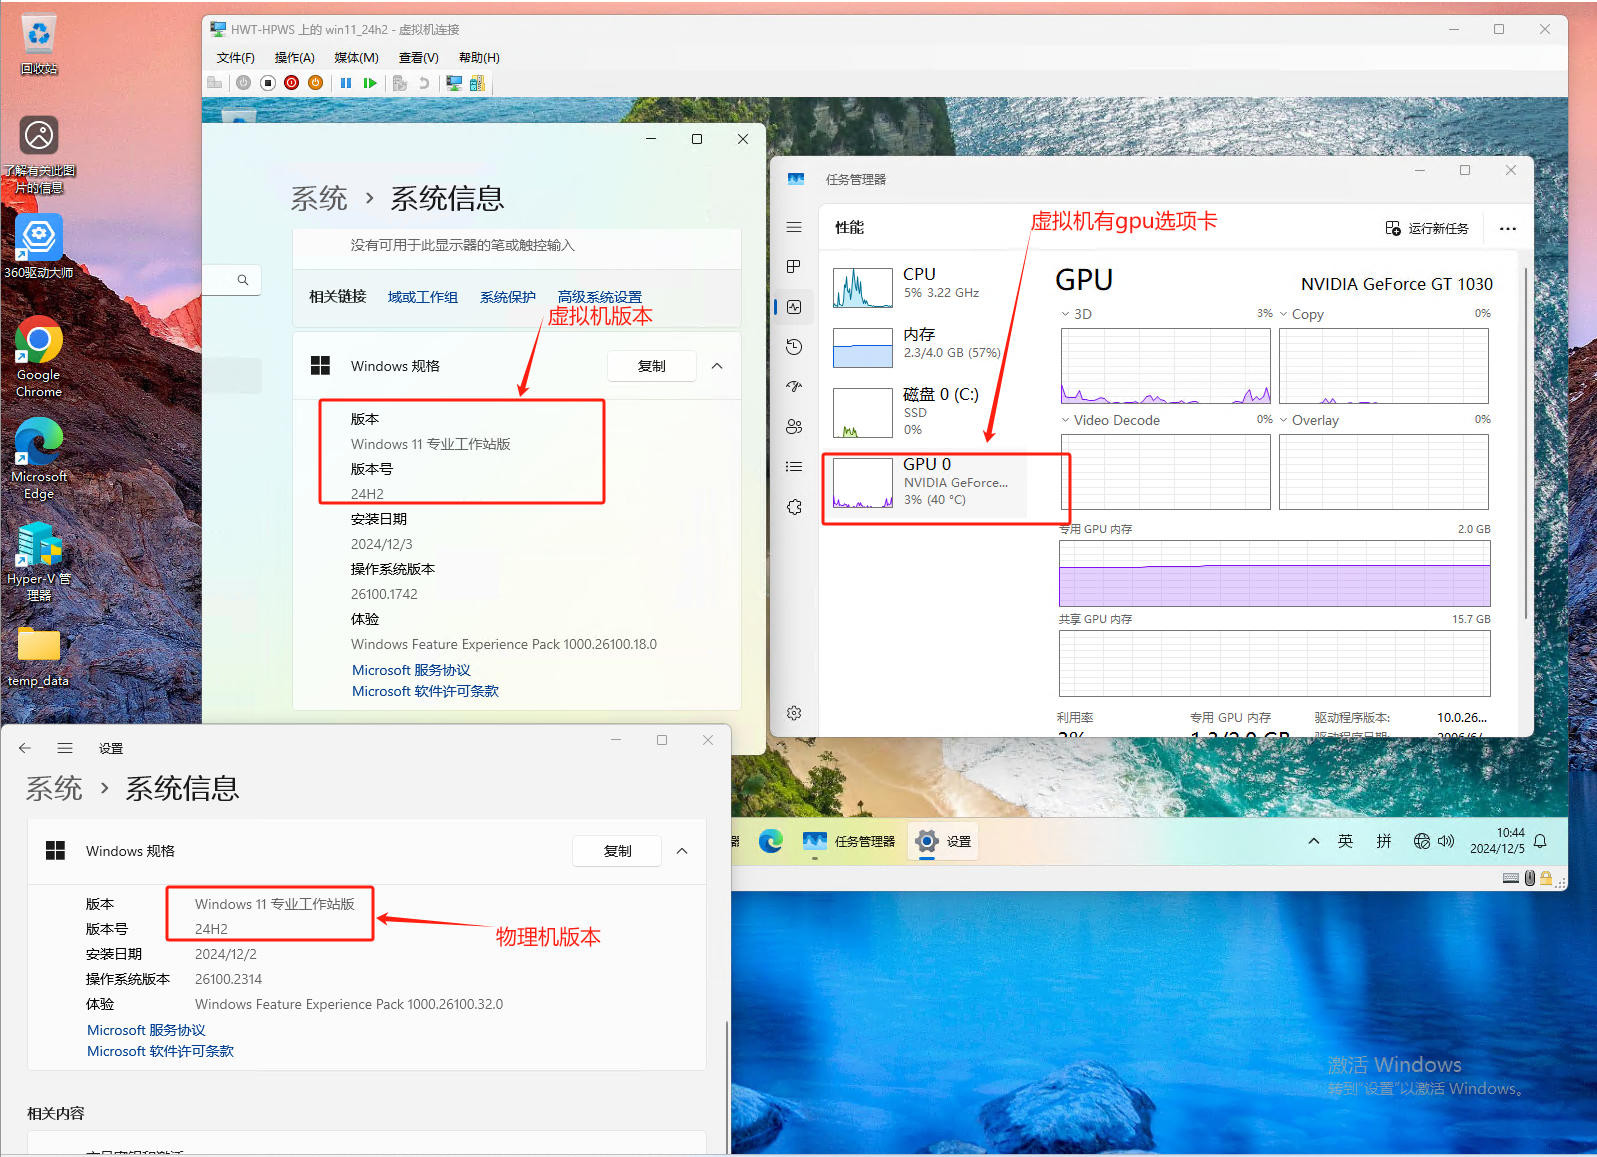Open the 操作(A) menu
Viewport: 1597px width, 1157px height.
(x=295, y=58)
